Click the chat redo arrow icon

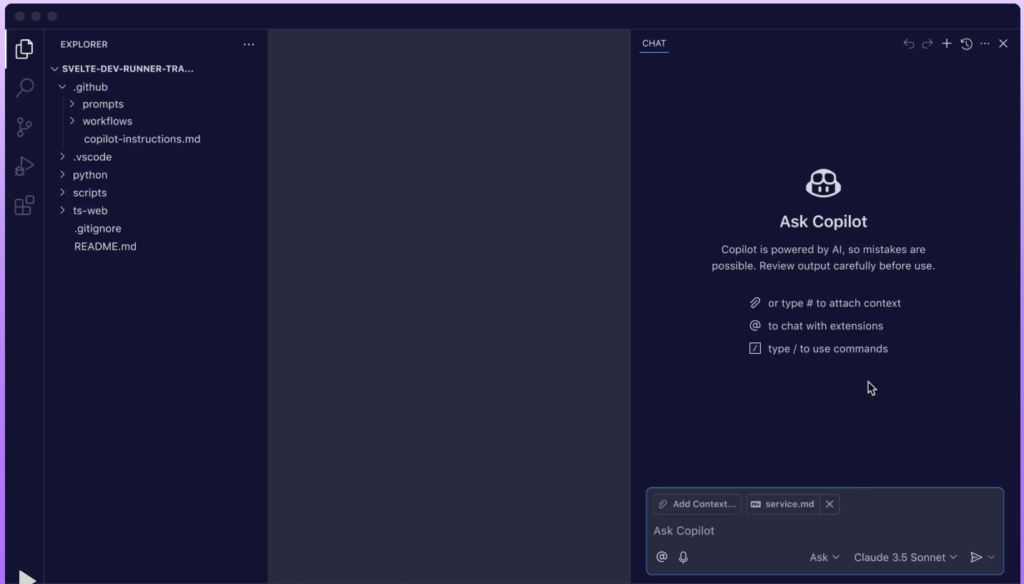(927, 44)
